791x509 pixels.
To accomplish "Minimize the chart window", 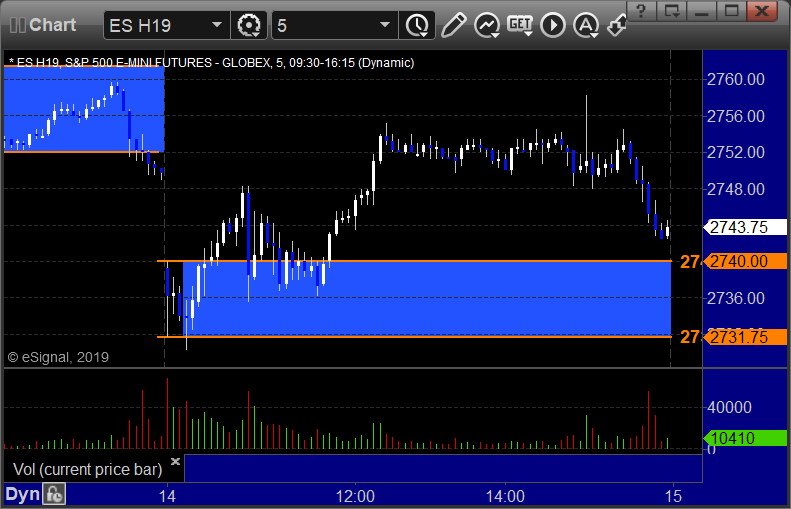I will click(x=702, y=11).
